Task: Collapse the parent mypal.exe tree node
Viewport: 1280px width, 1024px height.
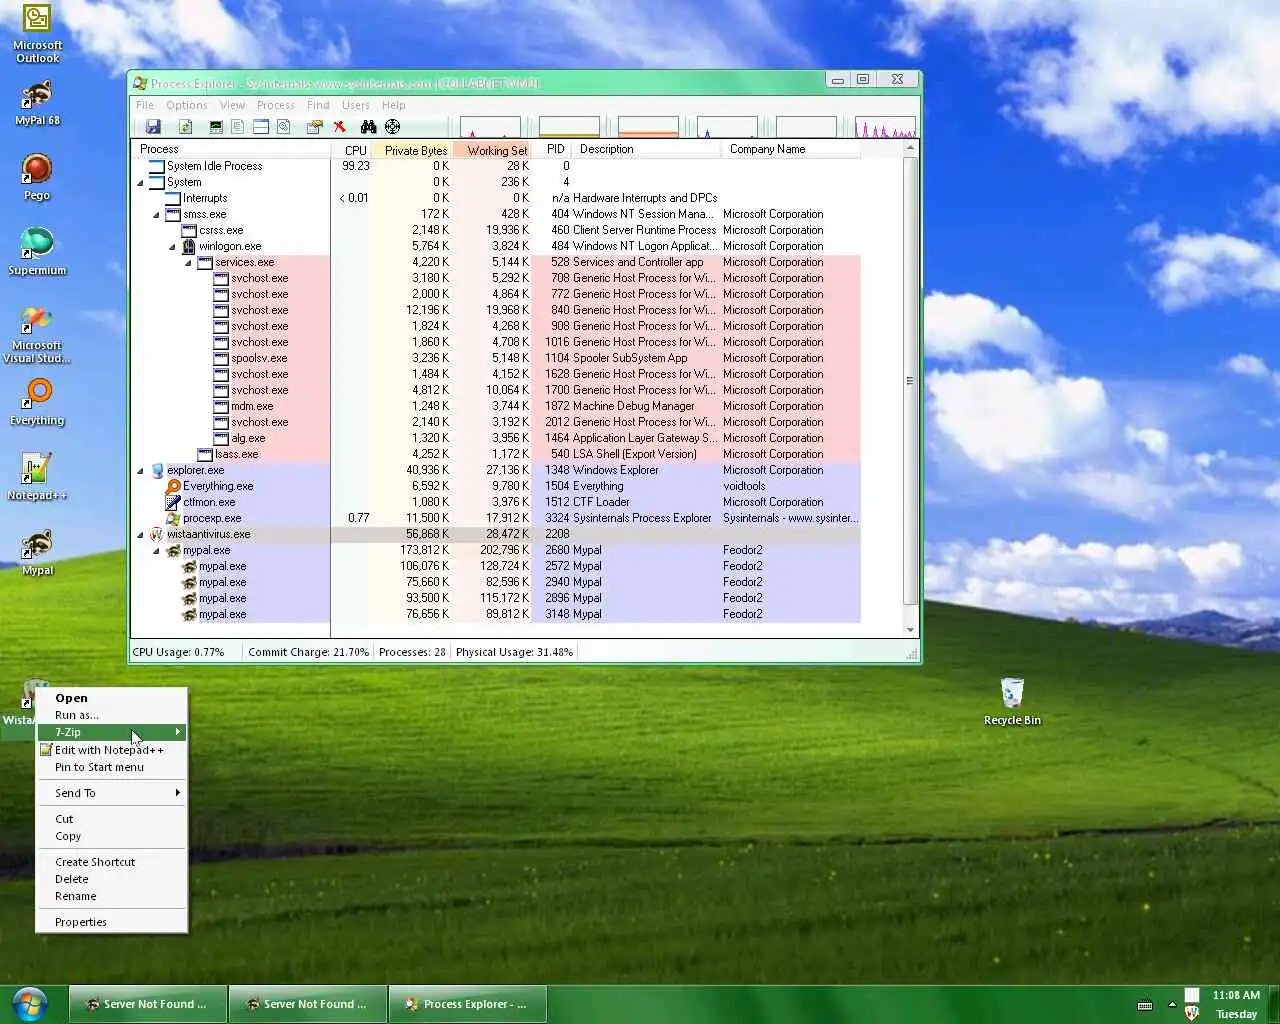Action: [x=156, y=550]
